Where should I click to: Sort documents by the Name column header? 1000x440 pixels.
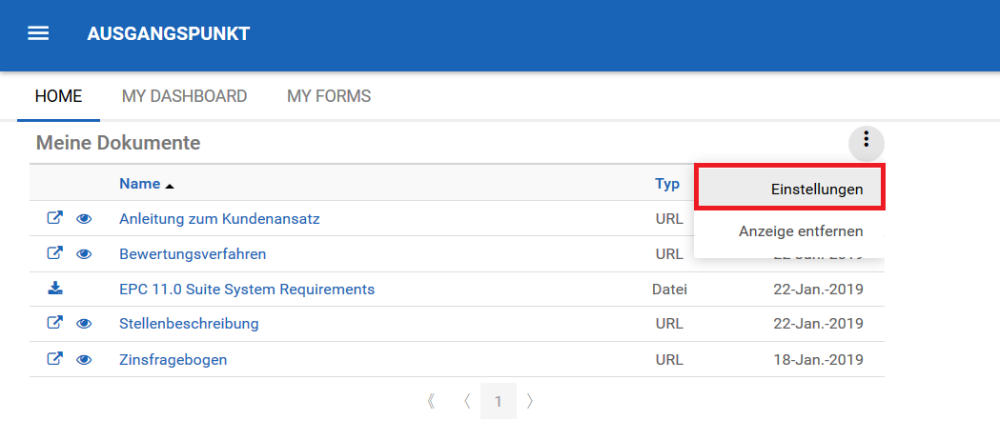(140, 184)
